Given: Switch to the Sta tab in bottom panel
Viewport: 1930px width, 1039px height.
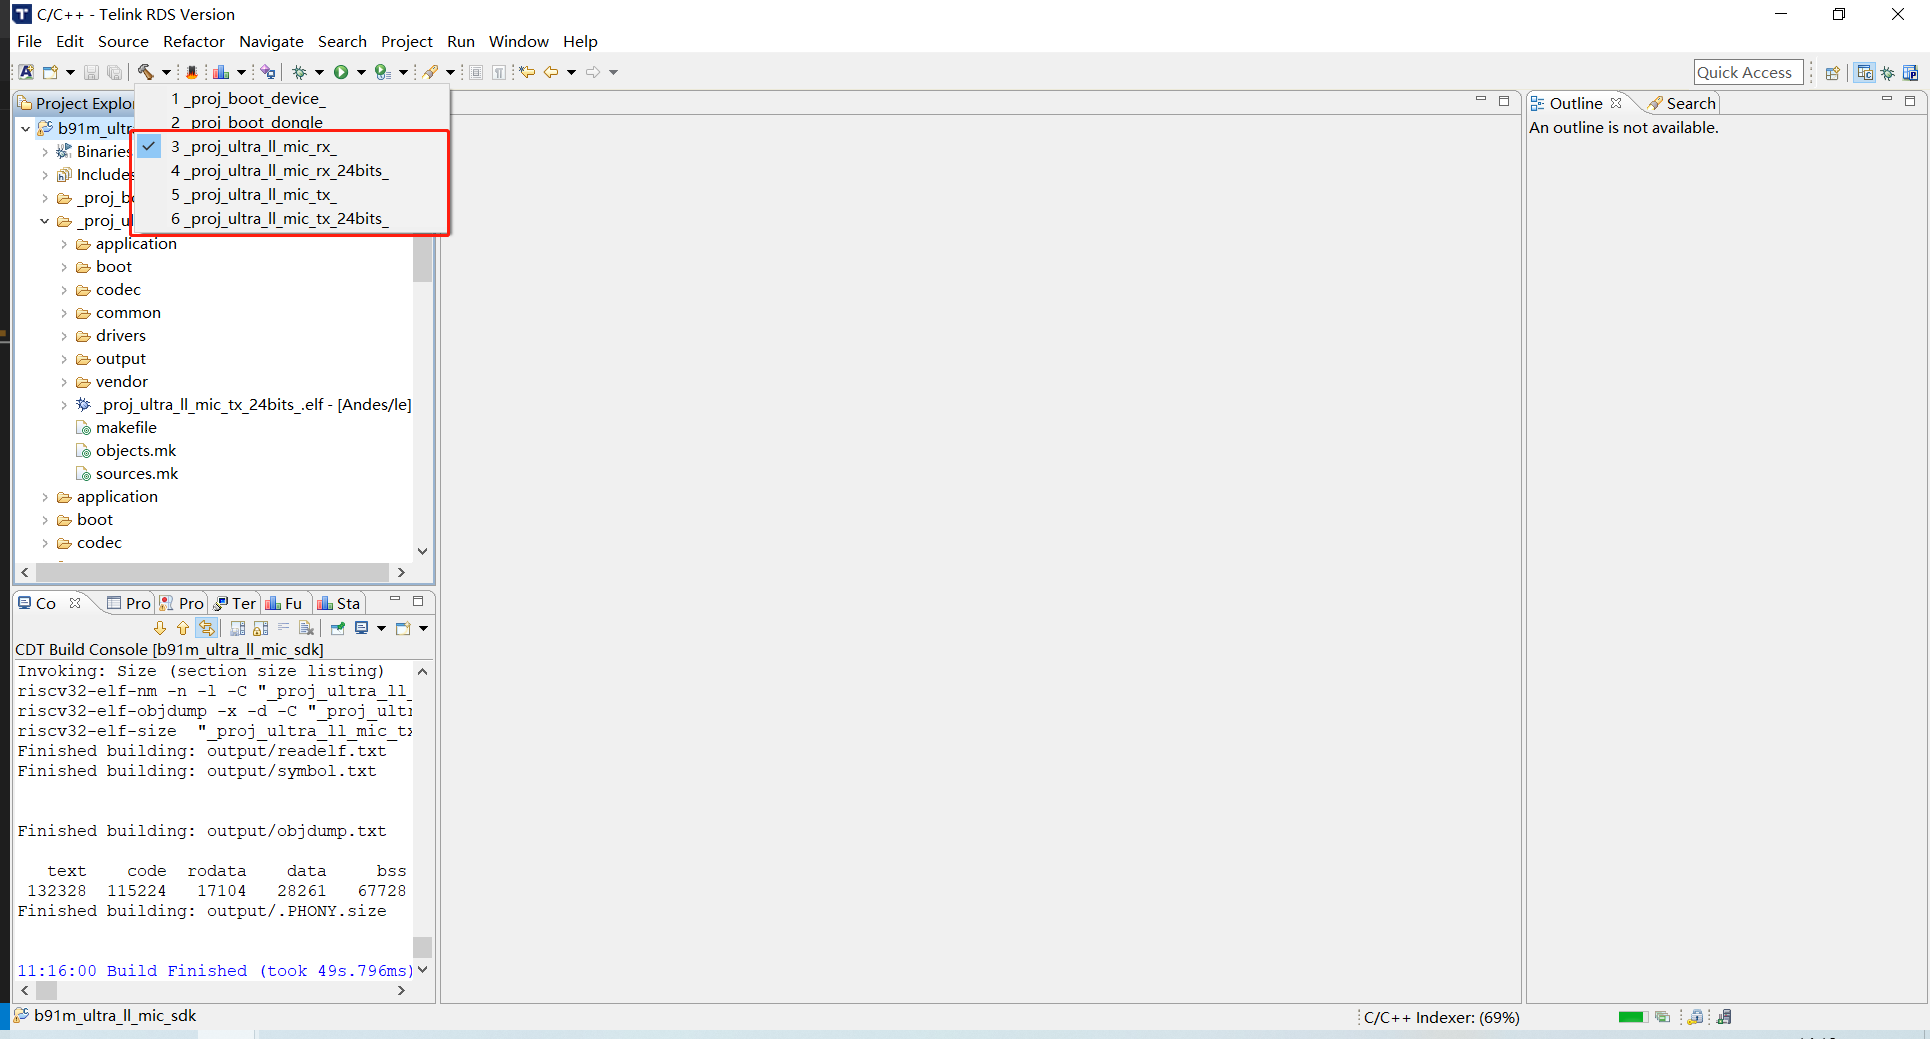Looking at the screenshot, I should (x=339, y=603).
